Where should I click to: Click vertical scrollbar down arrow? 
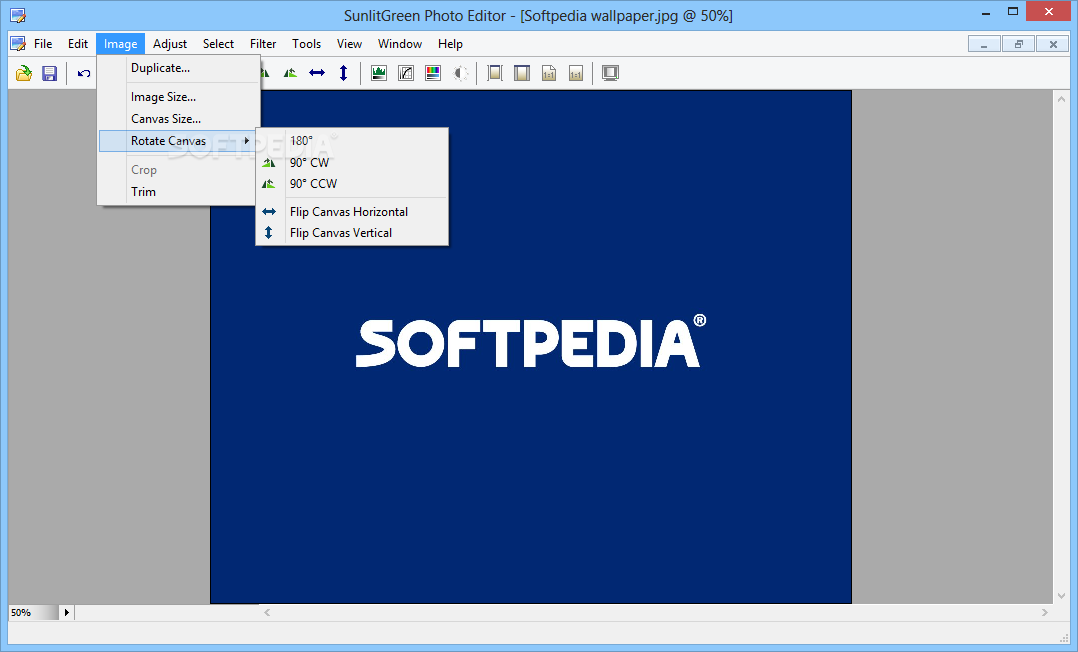1062,596
